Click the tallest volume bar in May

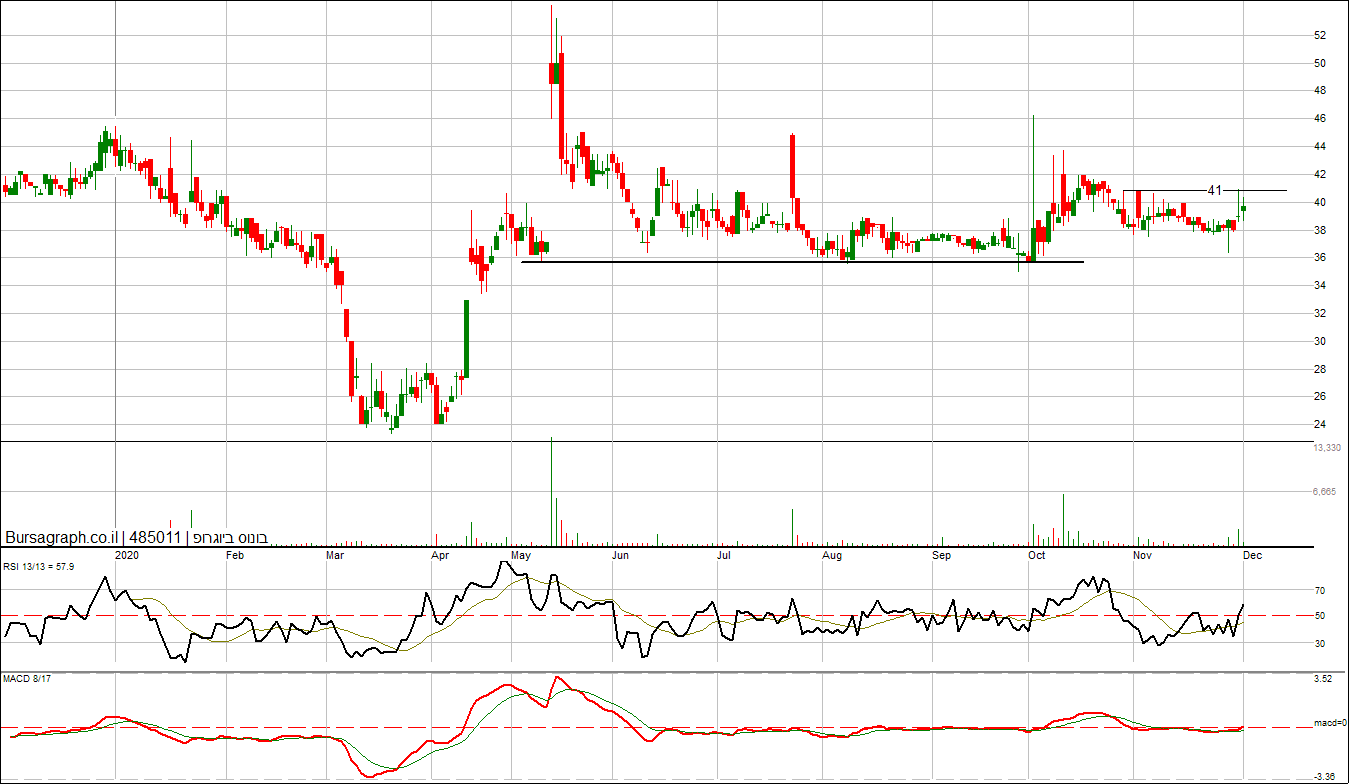(551, 491)
